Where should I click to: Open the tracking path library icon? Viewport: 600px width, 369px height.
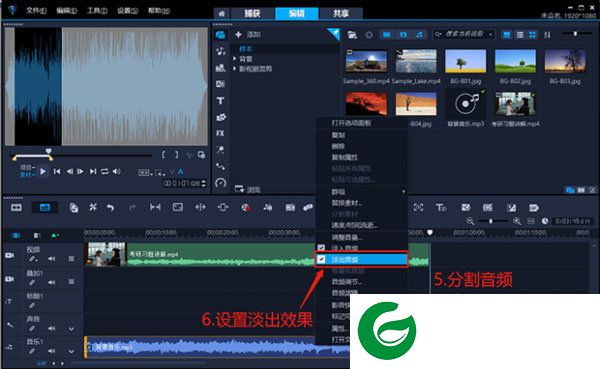[221, 166]
